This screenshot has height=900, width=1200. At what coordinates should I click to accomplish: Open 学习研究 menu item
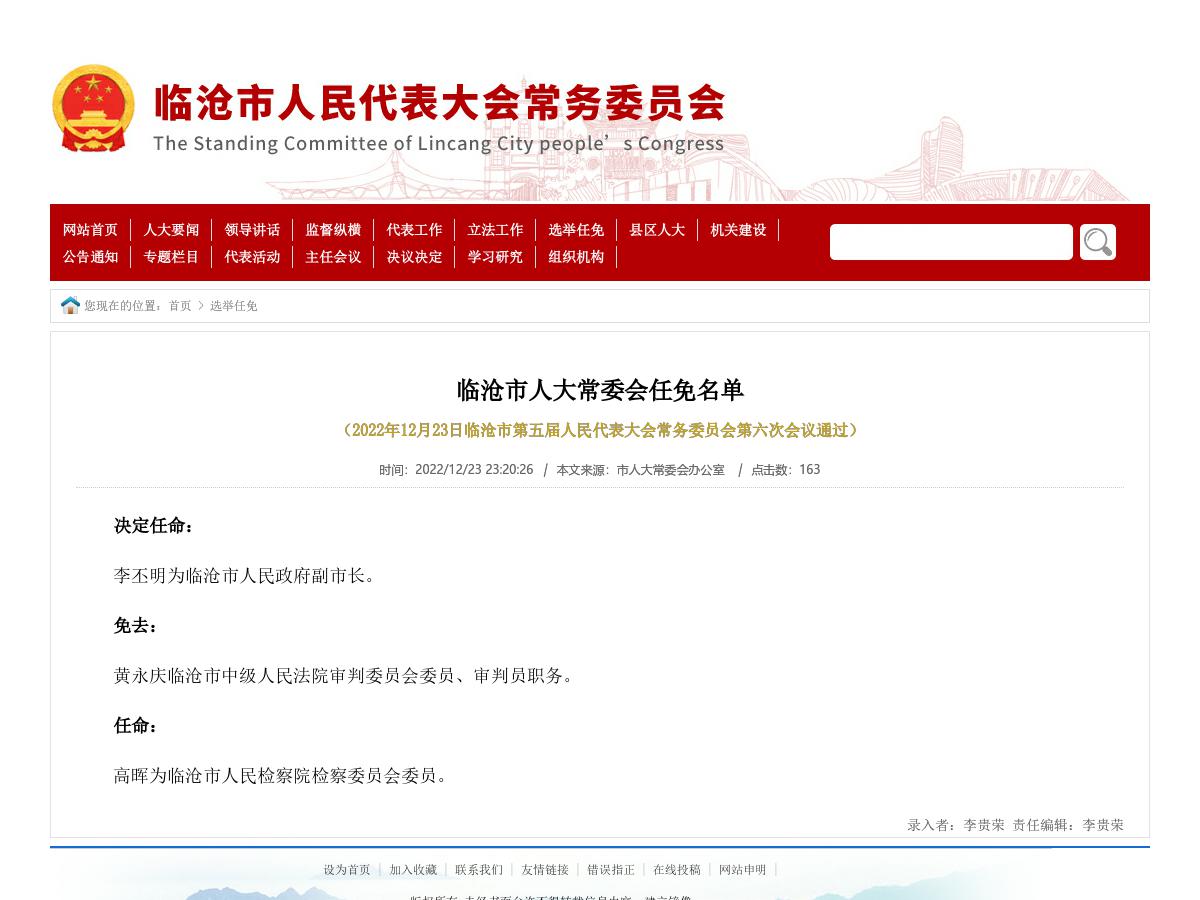[495, 257]
